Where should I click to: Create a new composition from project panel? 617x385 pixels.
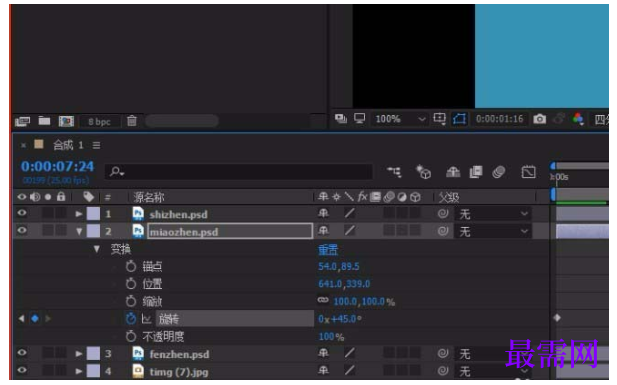(x=66, y=121)
